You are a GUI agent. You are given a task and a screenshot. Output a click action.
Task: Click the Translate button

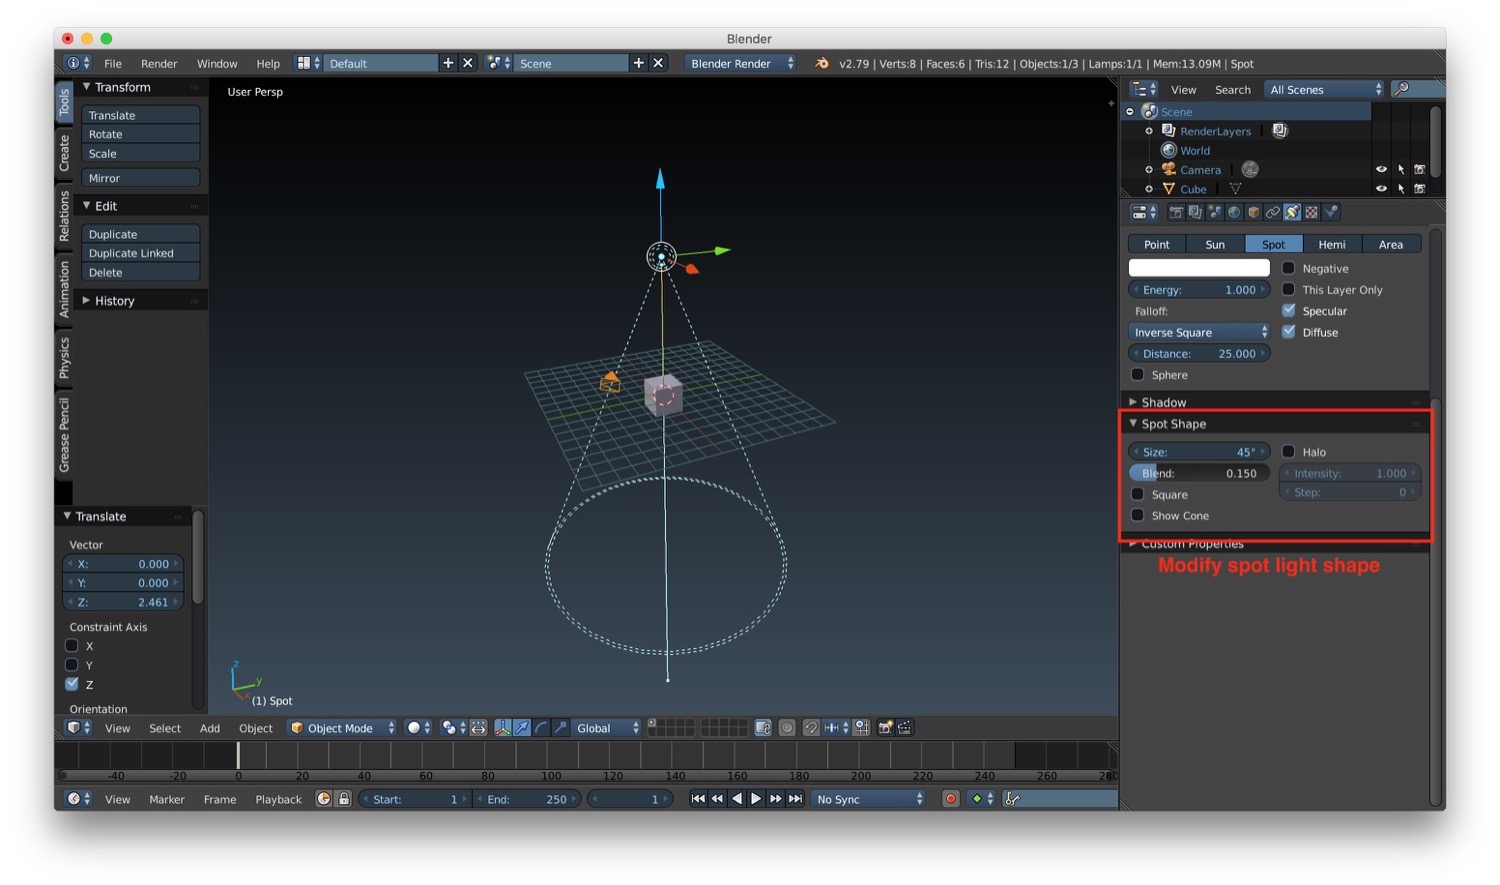pos(140,115)
